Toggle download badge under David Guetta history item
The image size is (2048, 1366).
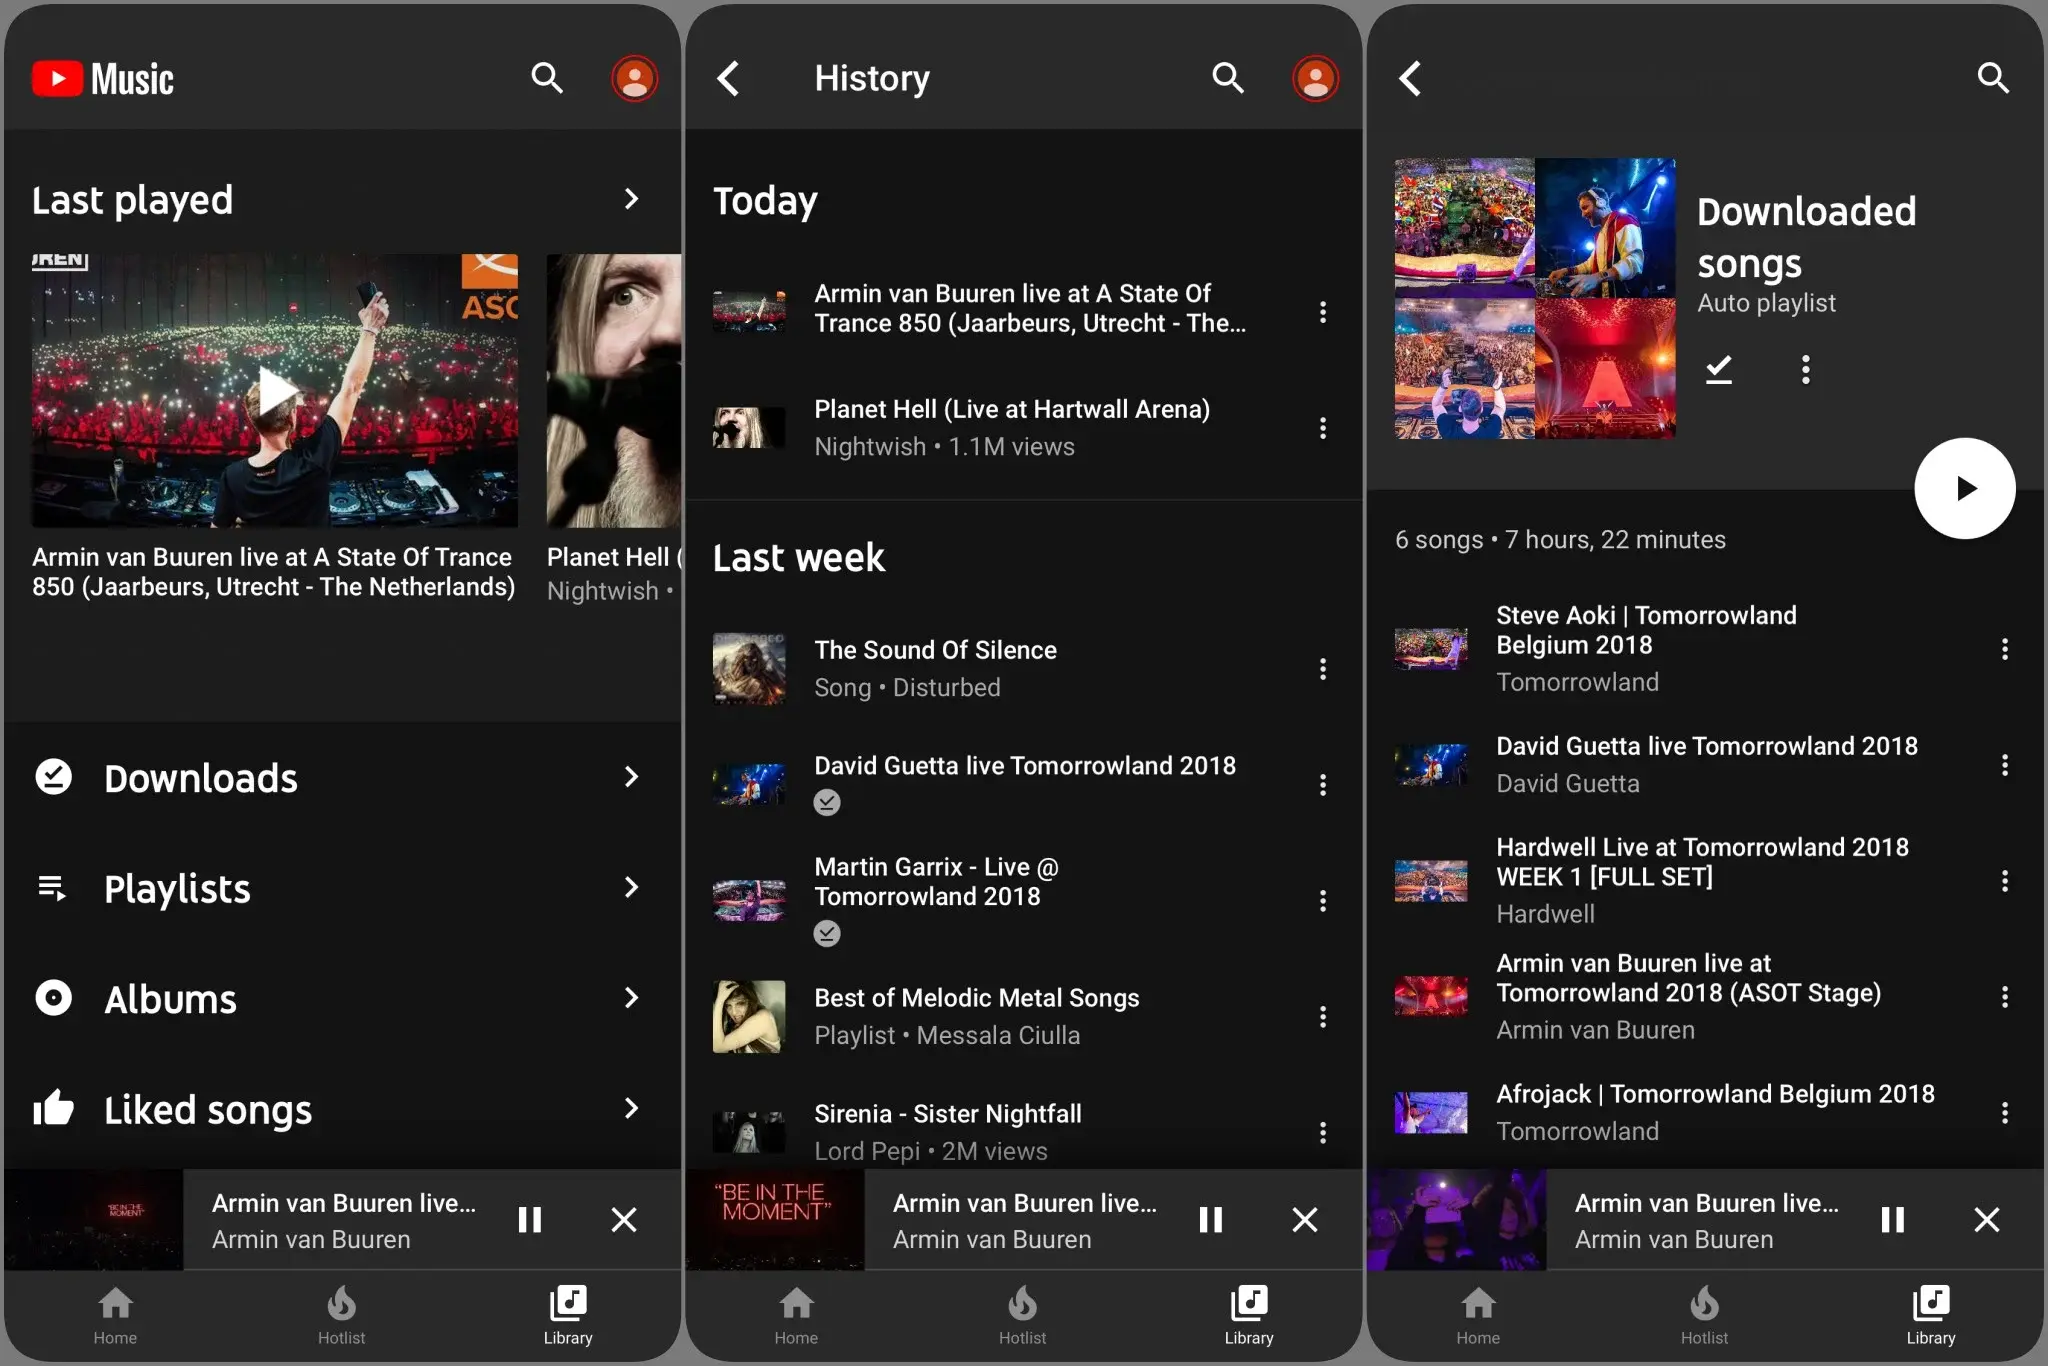pos(826,802)
